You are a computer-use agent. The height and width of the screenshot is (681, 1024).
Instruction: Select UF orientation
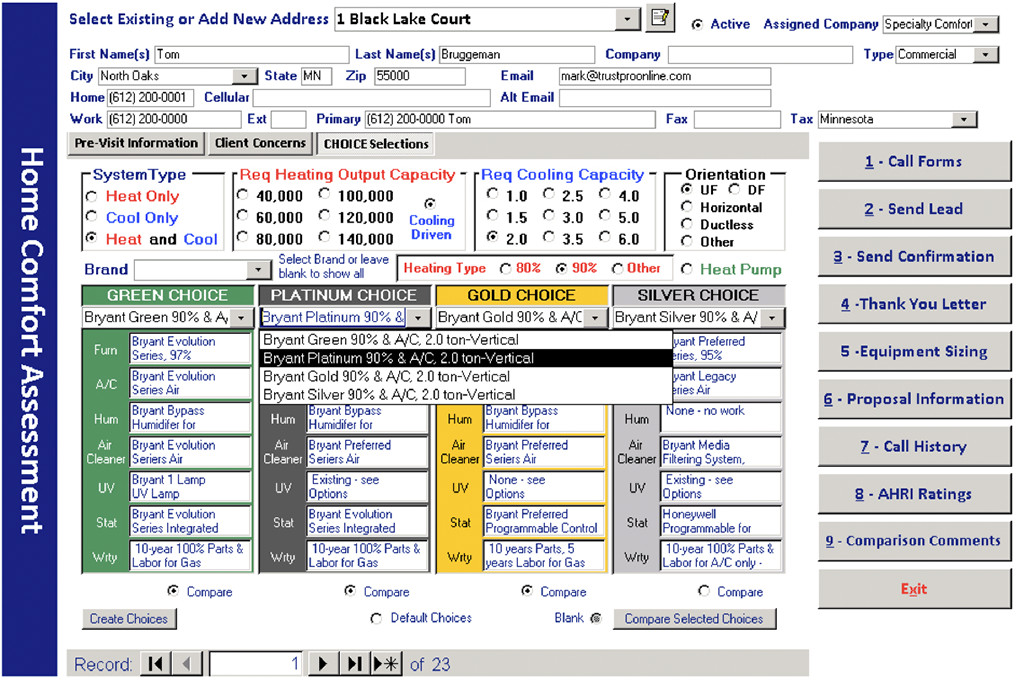coord(686,189)
